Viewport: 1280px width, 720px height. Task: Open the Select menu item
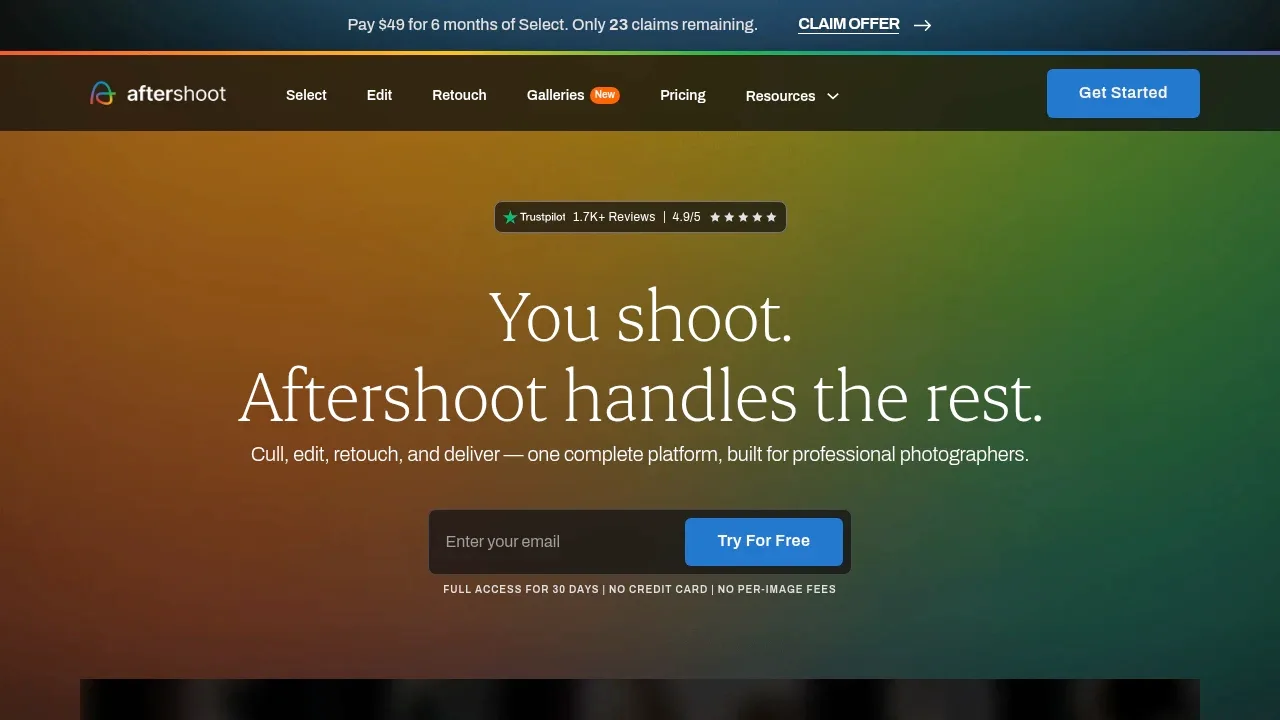click(x=306, y=95)
